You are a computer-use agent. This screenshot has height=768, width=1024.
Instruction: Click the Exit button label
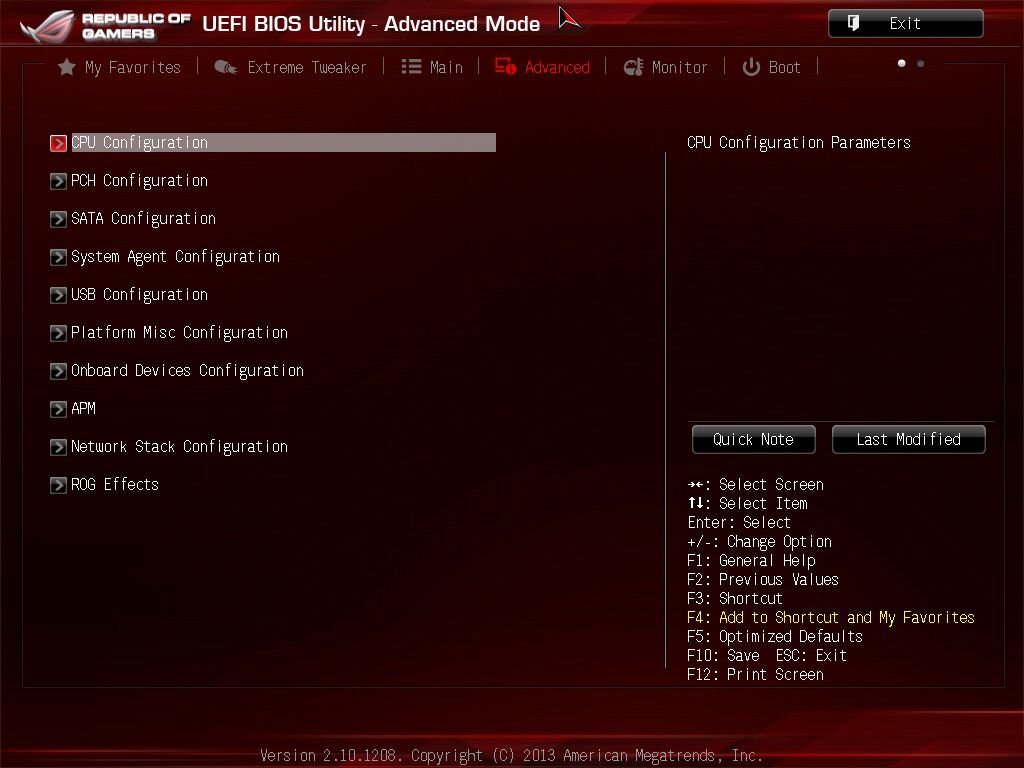905,24
